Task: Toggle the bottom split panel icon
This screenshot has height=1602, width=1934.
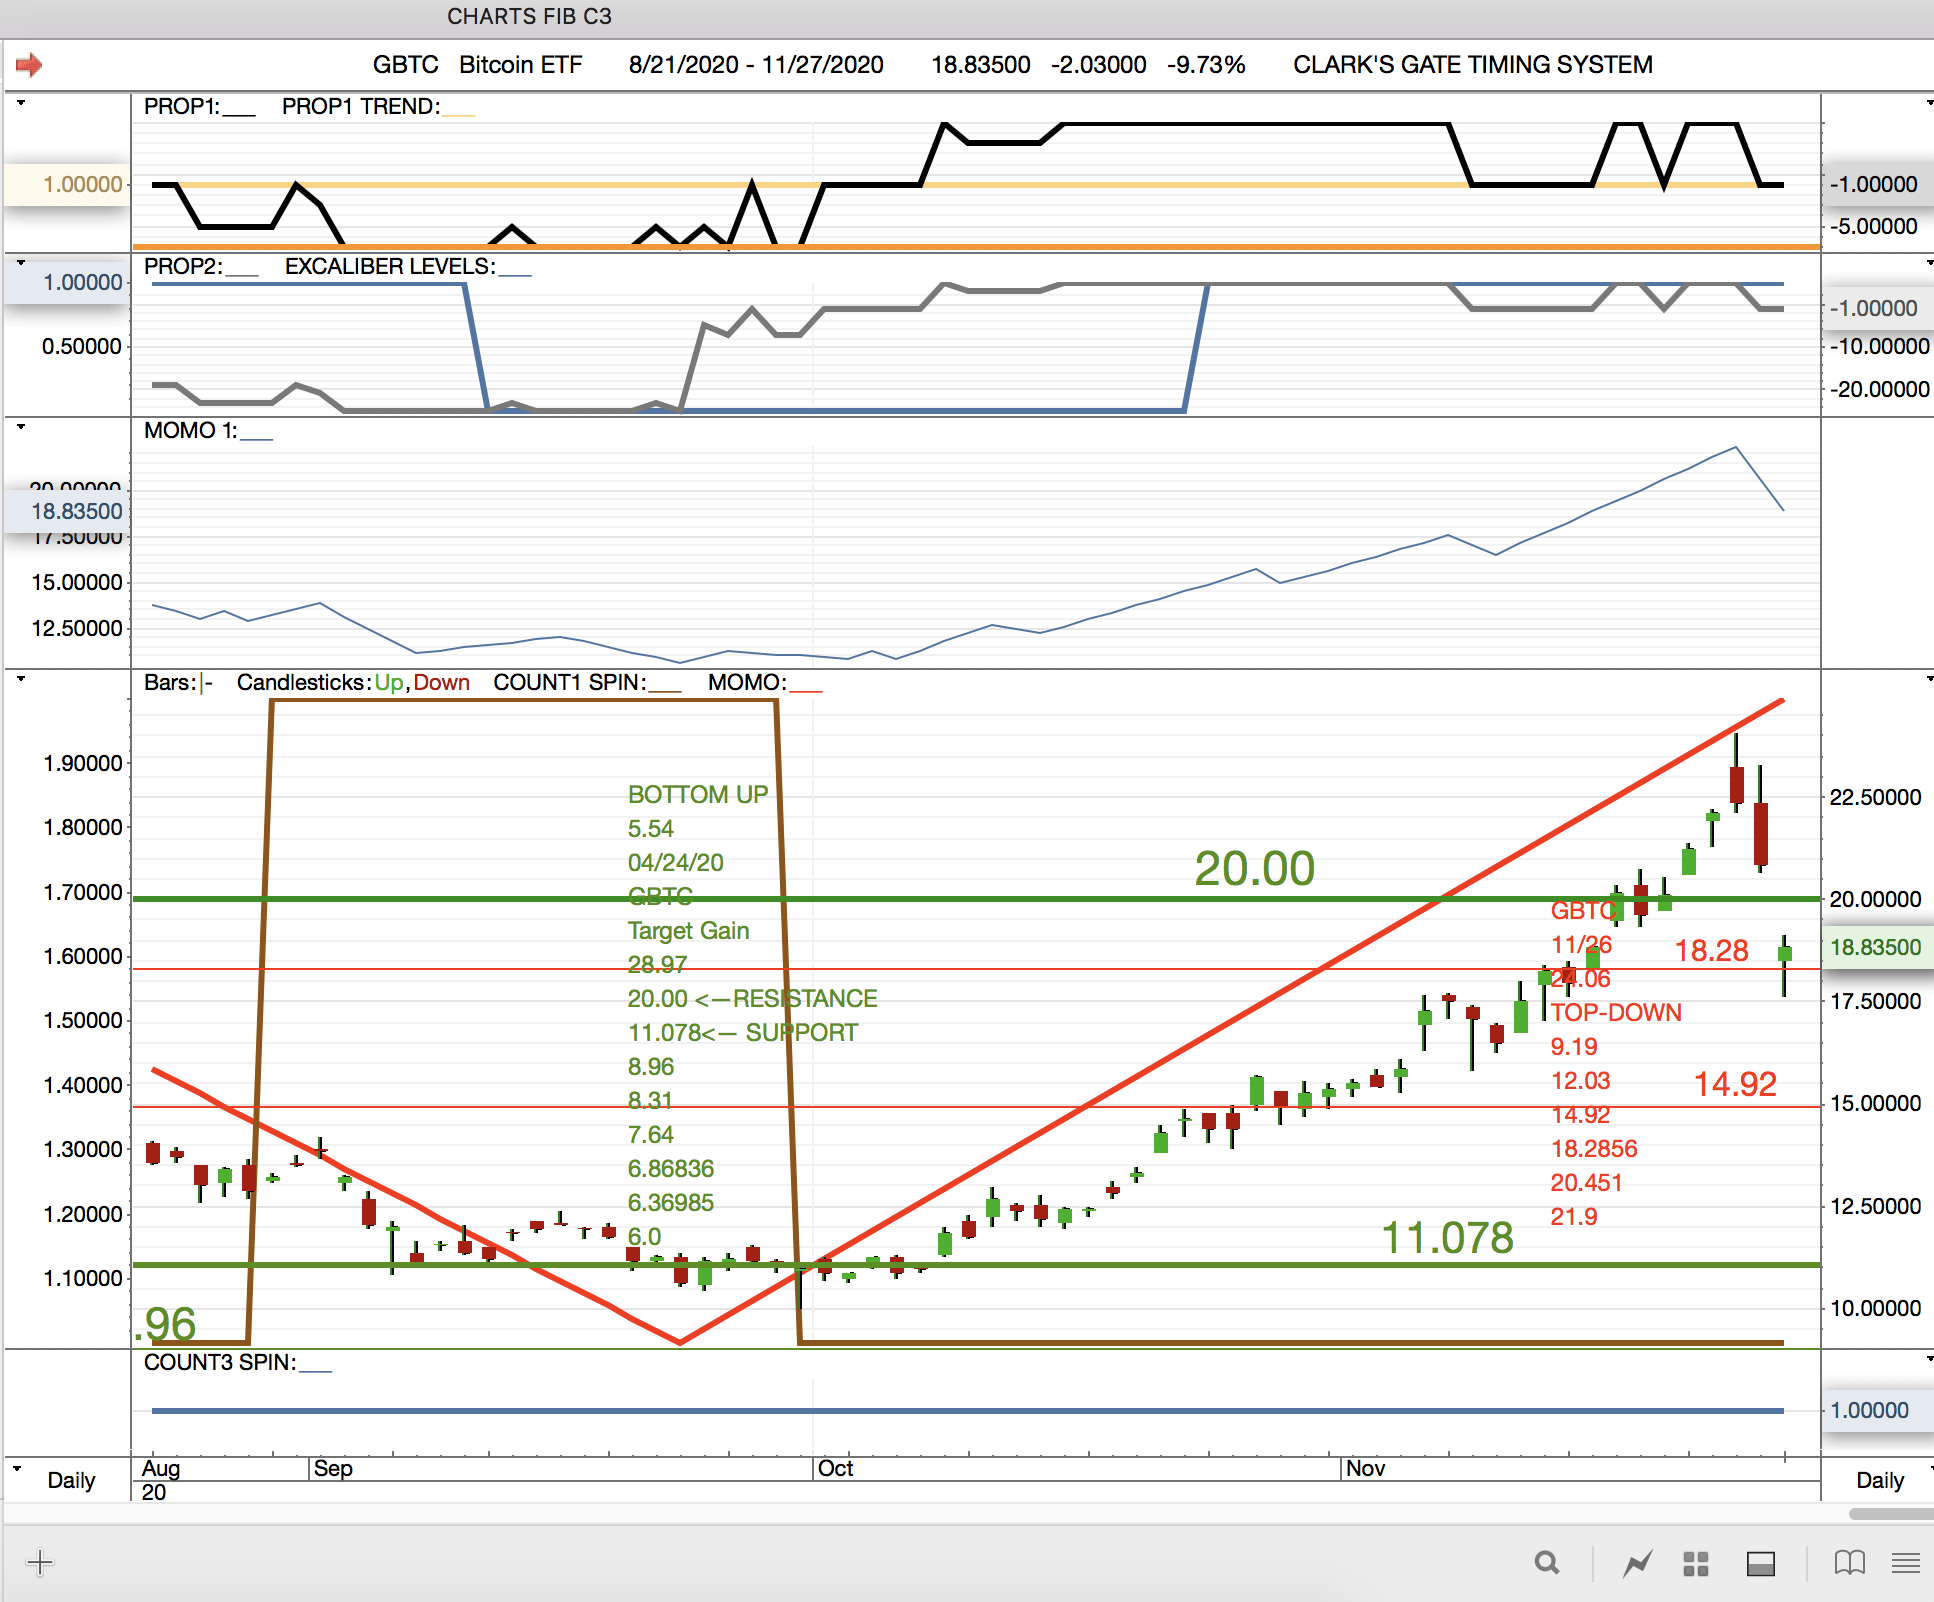Action: point(1760,1563)
